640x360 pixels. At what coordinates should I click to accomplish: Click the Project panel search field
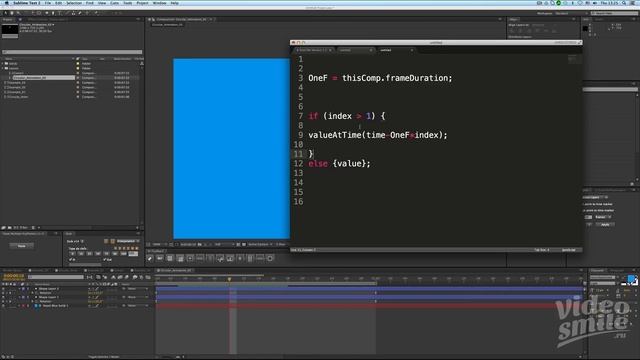tap(72, 52)
